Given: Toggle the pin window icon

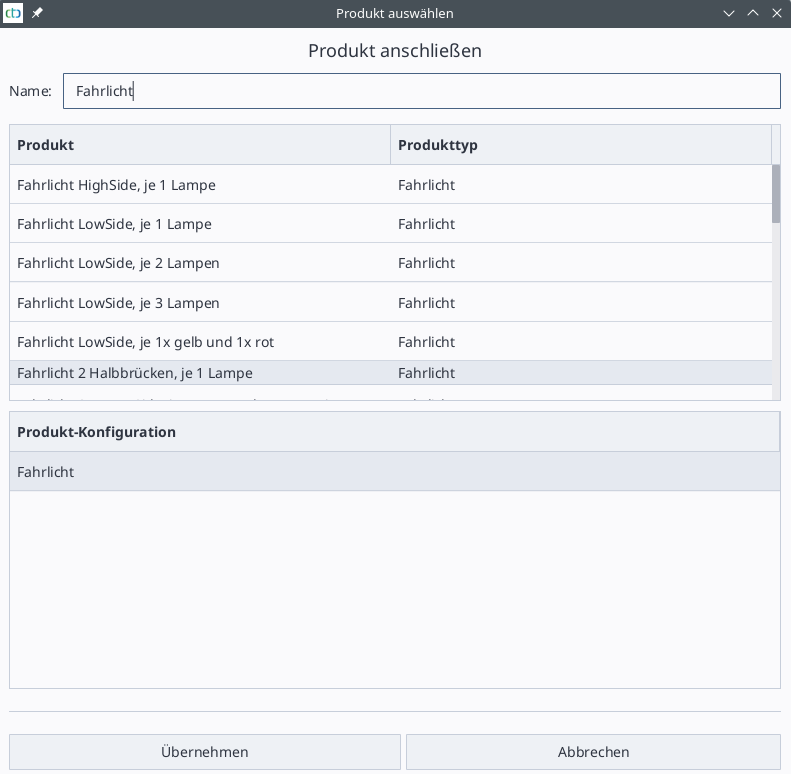Looking at the screenshot, I should click(38, 13).
